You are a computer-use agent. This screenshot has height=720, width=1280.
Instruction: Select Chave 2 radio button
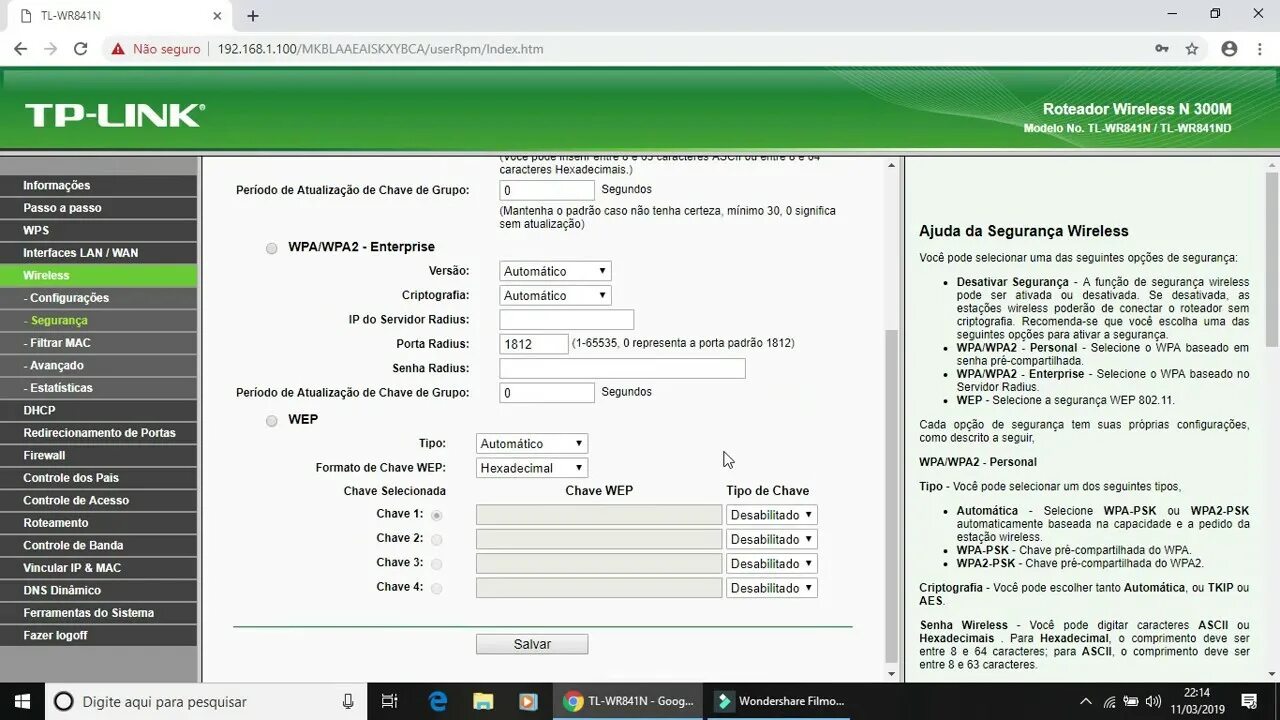(x=437, y=540)
